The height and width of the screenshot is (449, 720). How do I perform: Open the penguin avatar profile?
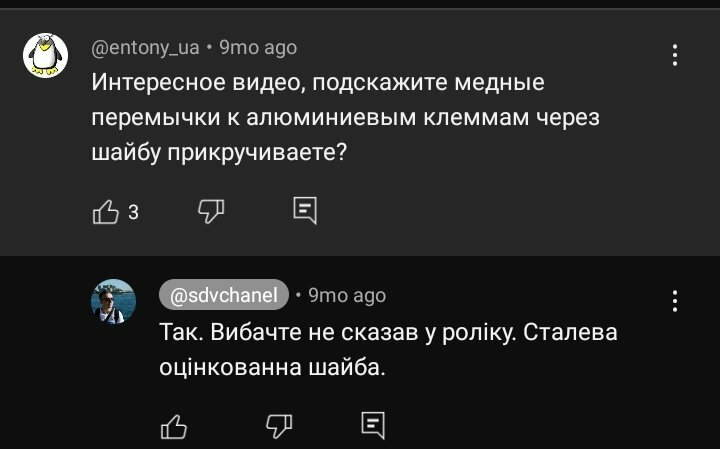[45, 55]
